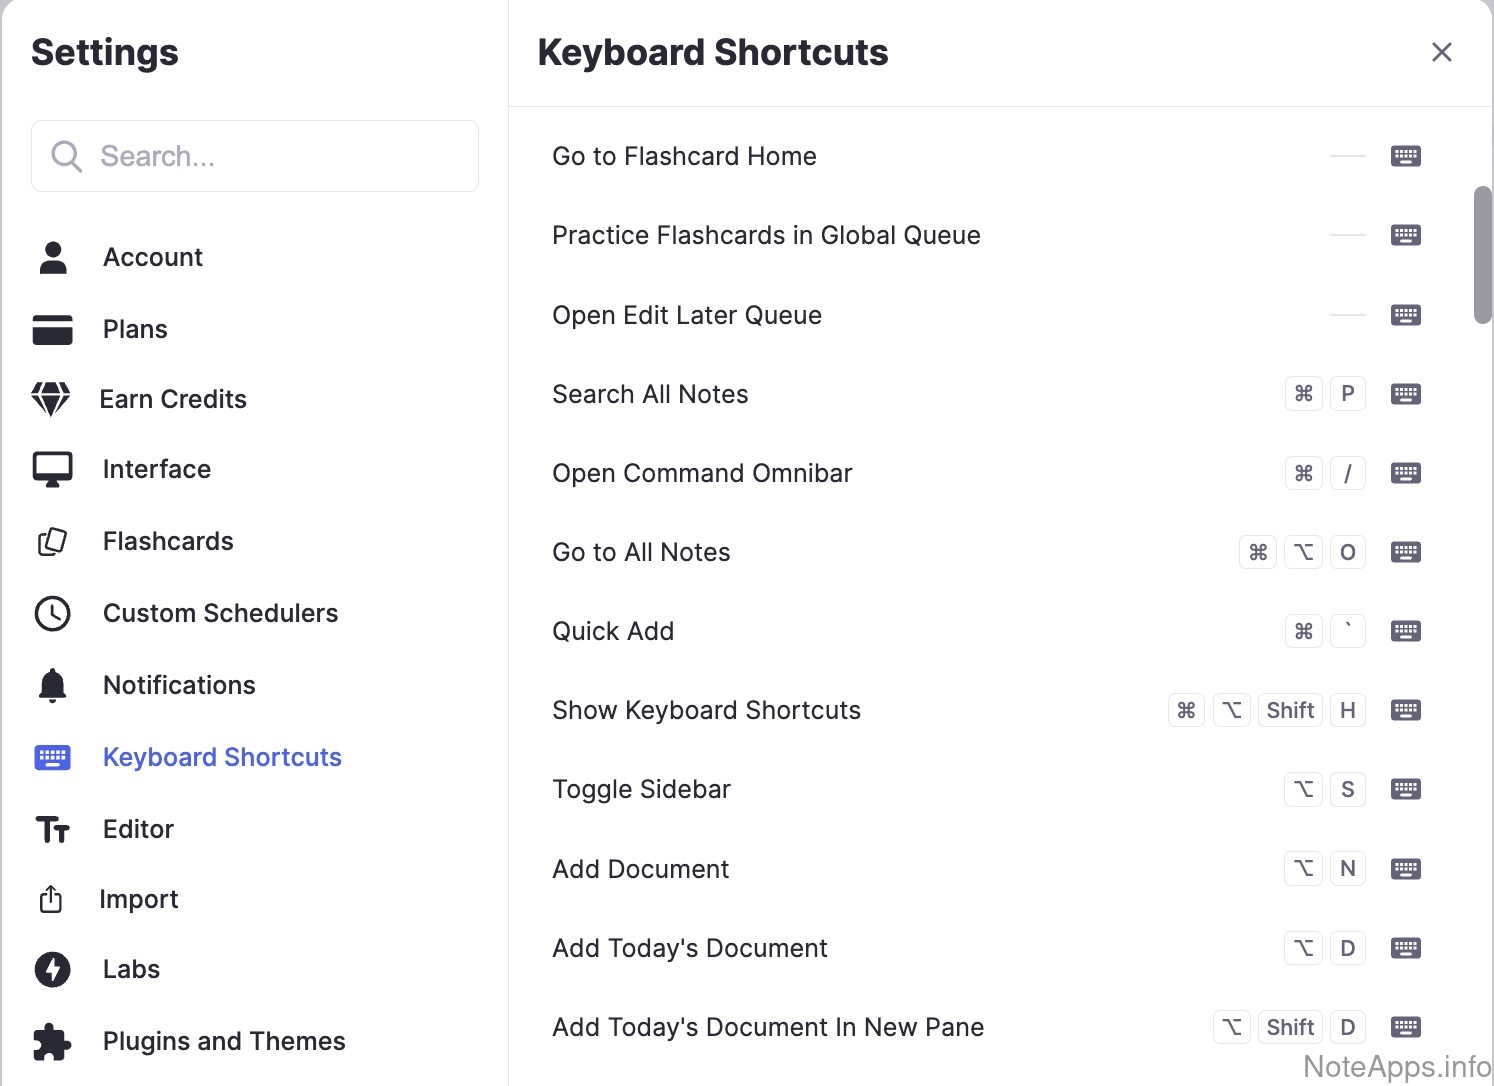Edit shortcut icon for Toggle Sidebar
1494x1086 pixels.
(x=1405, y=789)
